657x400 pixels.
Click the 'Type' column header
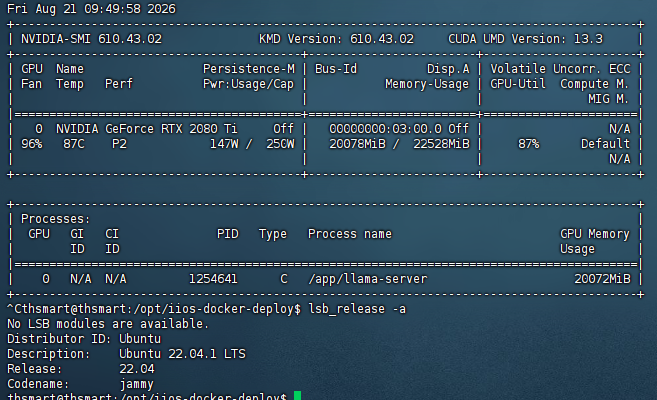[x=273, y=234]
